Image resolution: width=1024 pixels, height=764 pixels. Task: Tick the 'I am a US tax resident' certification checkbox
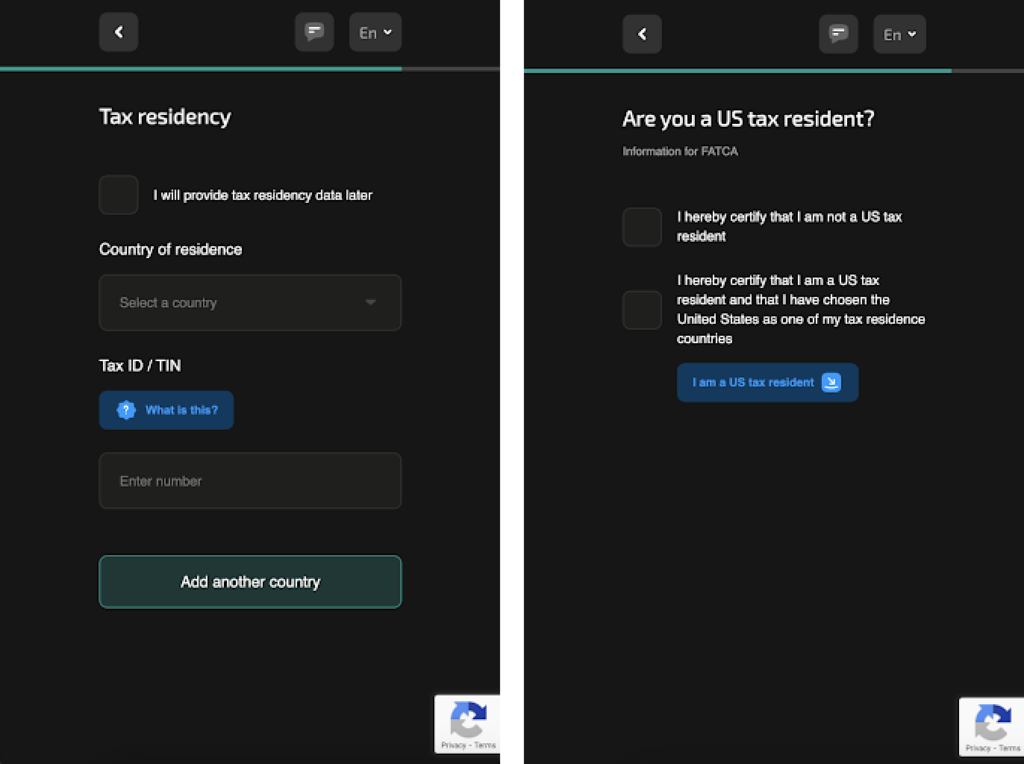642,310
